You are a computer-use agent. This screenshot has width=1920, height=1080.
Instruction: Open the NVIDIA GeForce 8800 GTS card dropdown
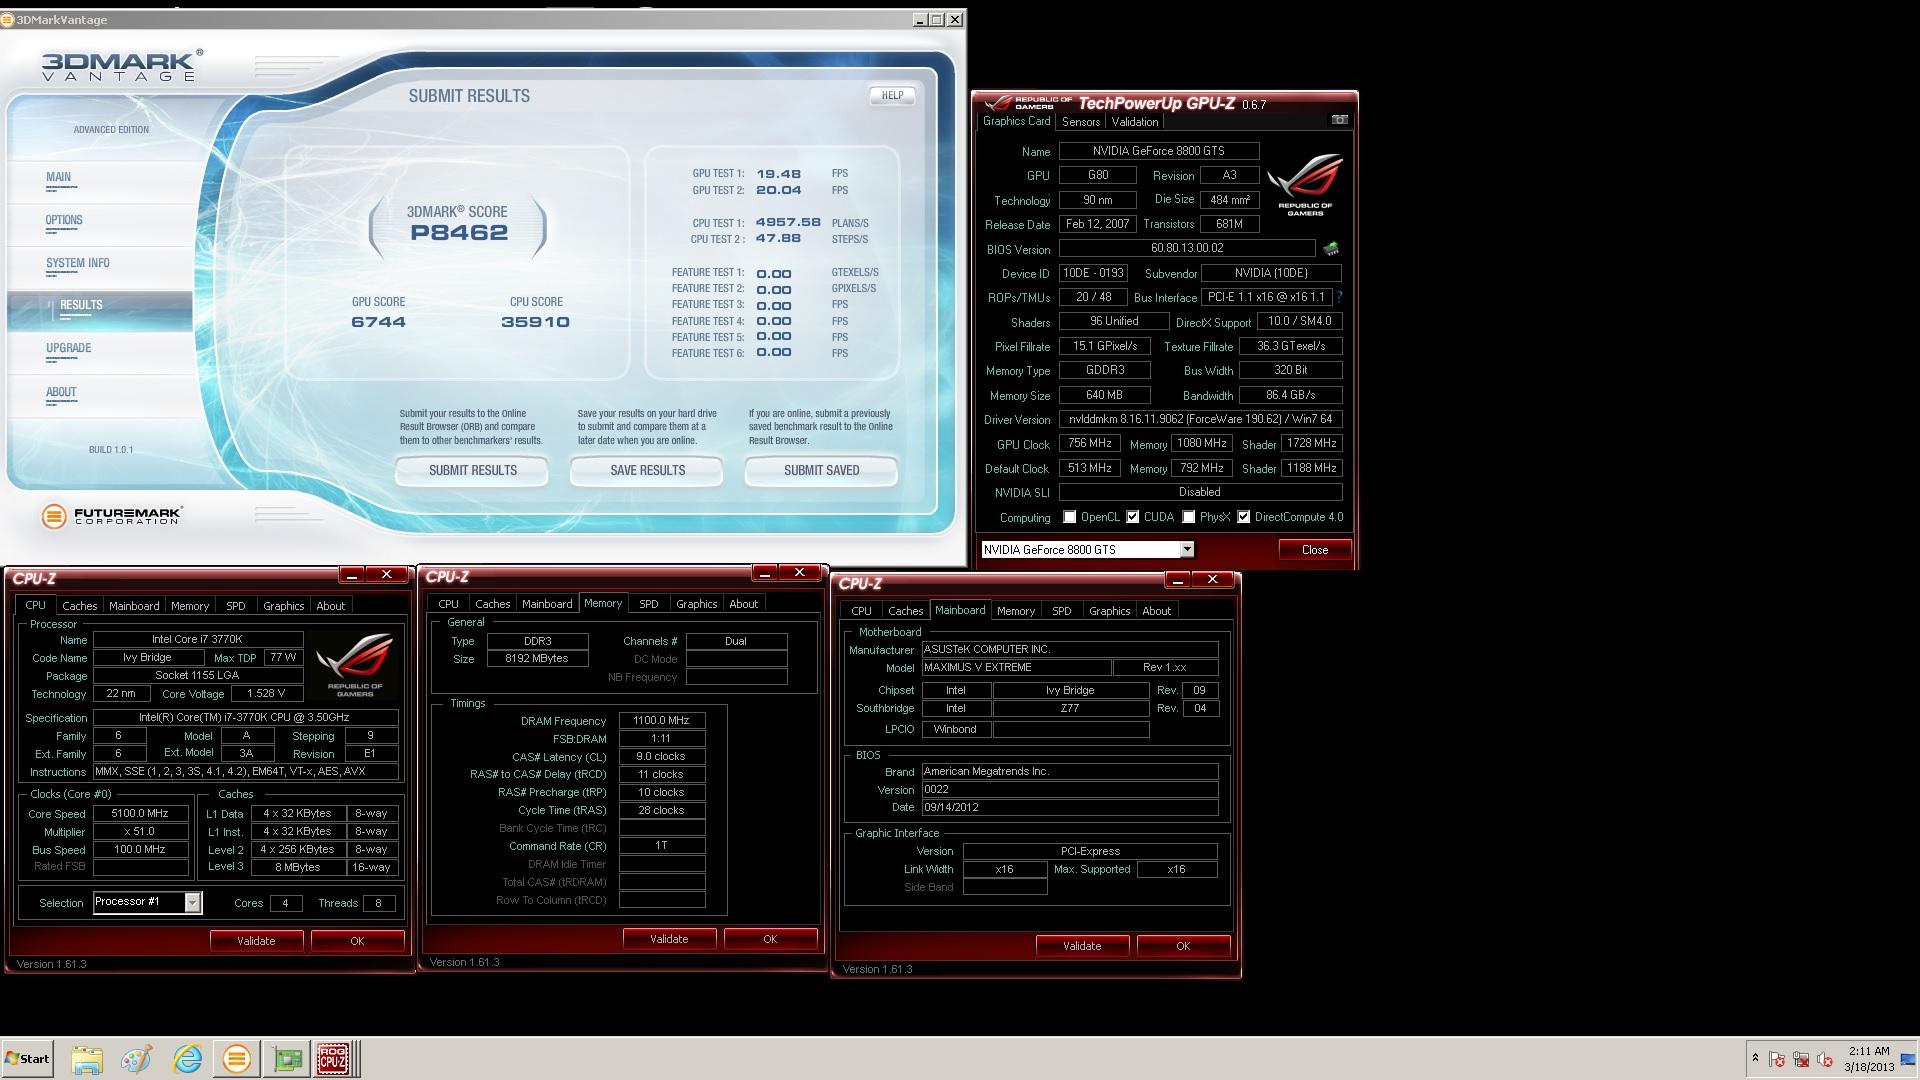click(x=1187, y=549)
